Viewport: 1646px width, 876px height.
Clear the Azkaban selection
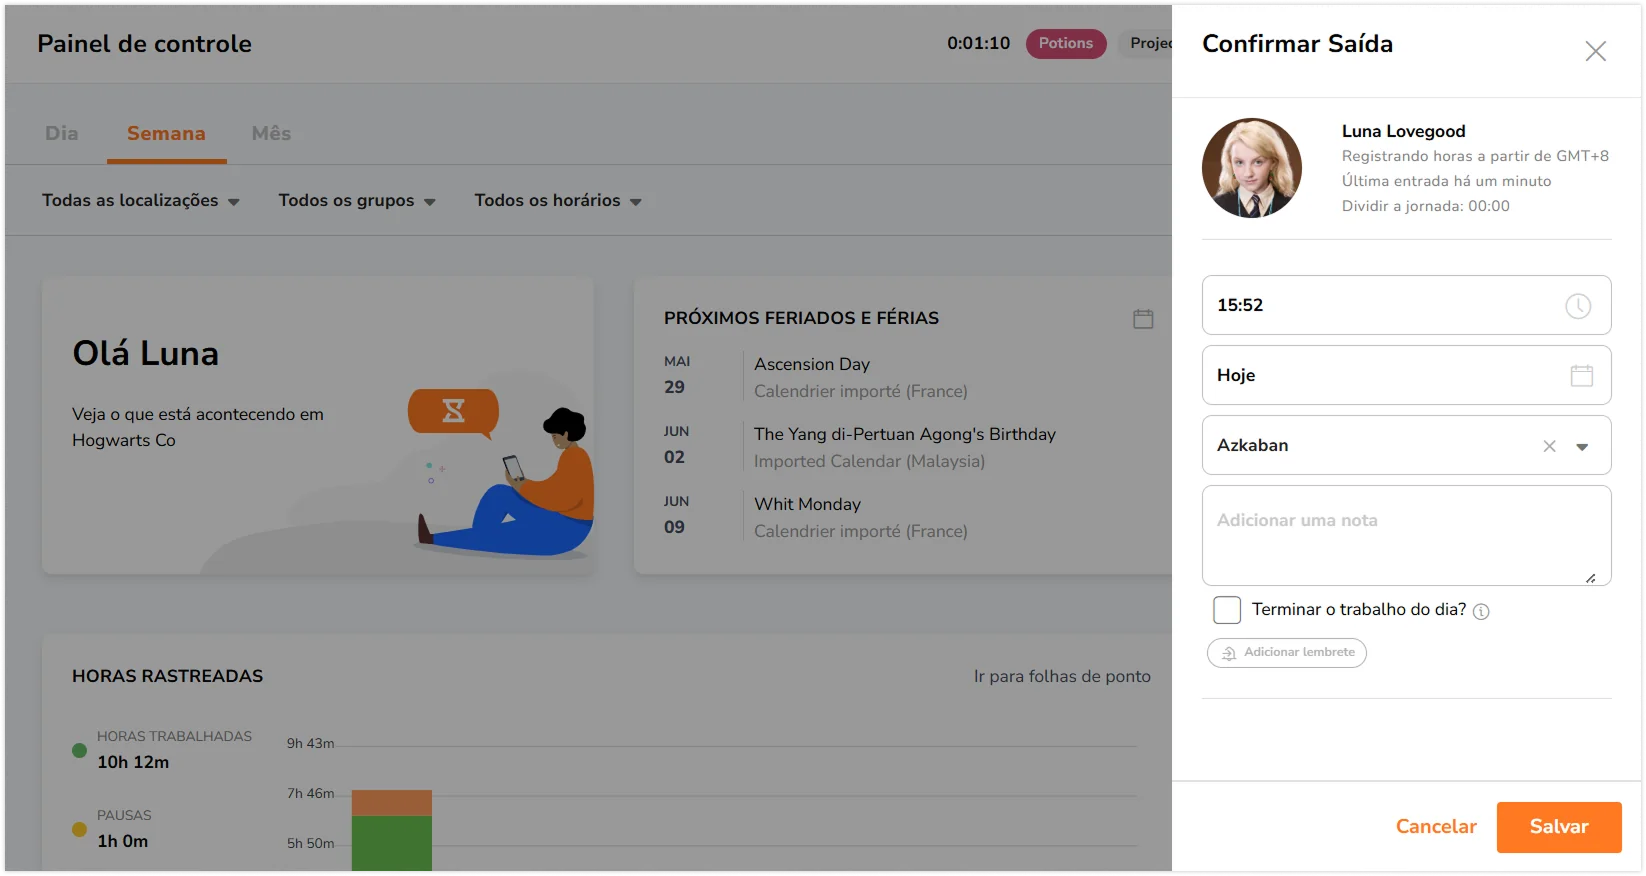pyautogui.click(x=1549, y=446)
